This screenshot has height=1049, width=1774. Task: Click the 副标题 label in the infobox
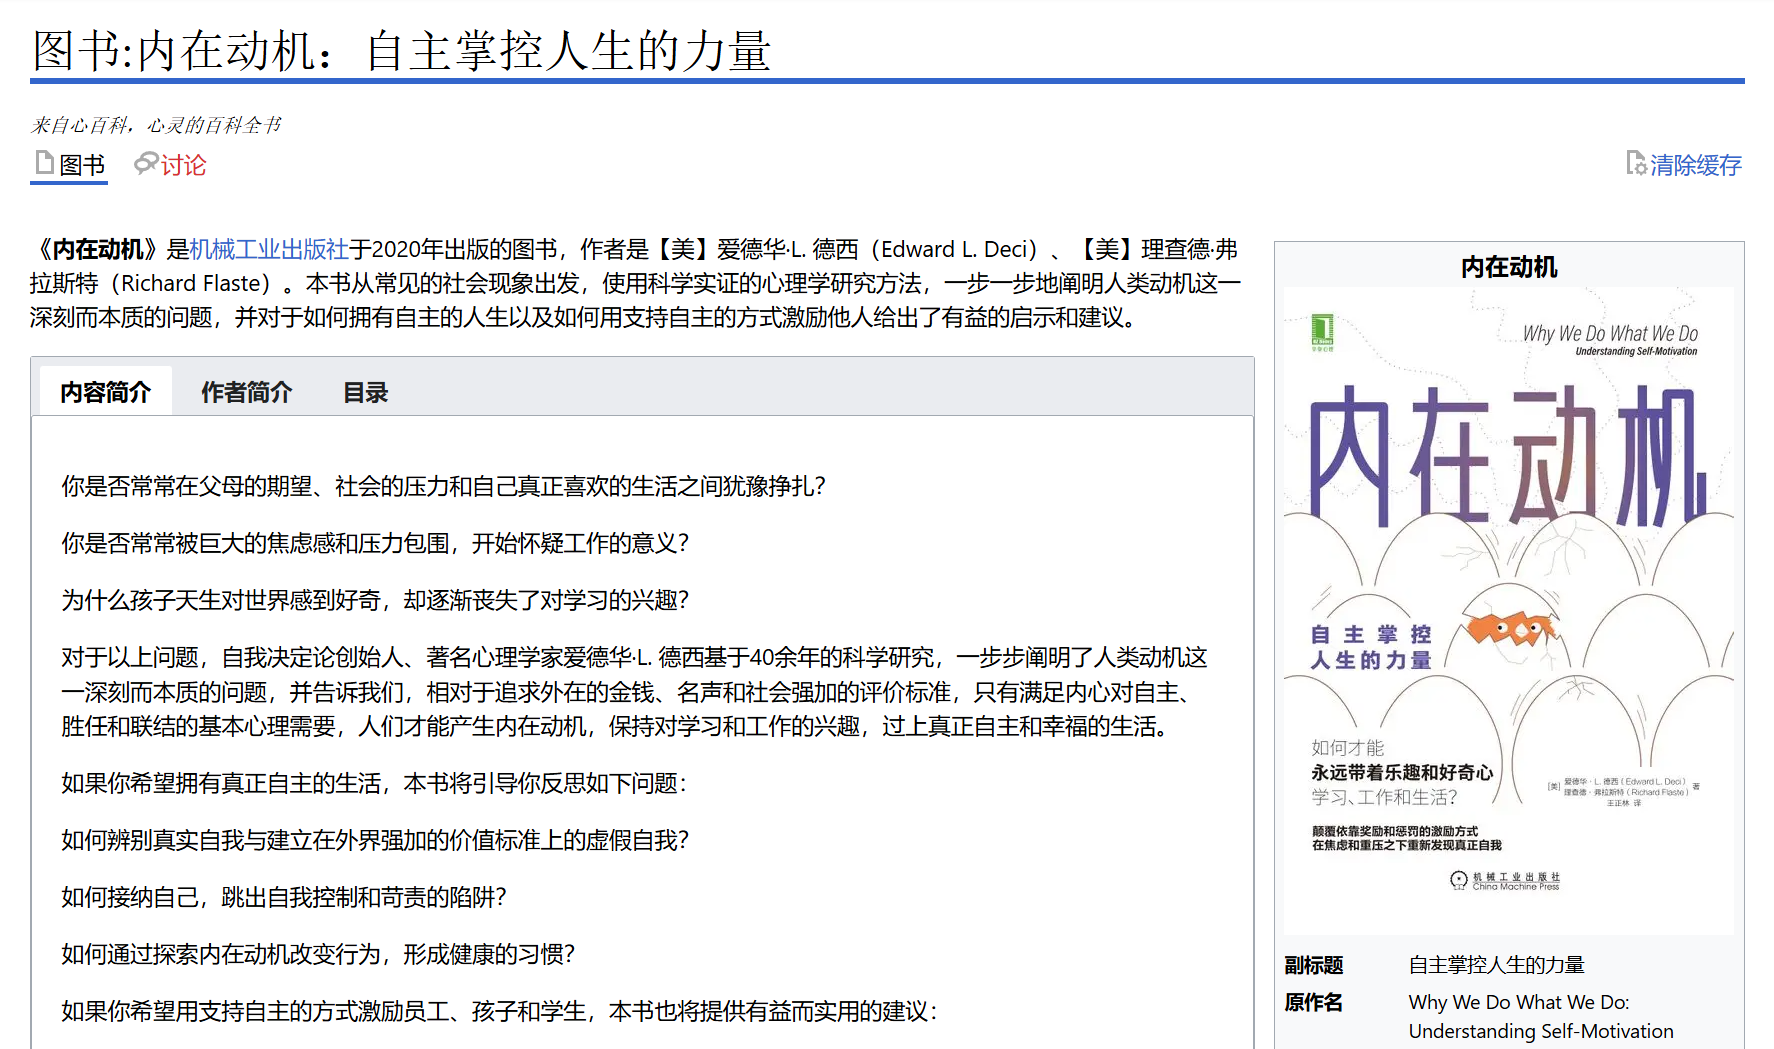tap(1314, 965)
